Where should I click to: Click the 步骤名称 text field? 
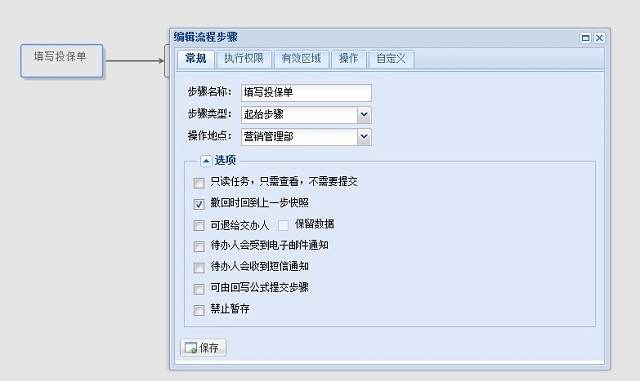pyautogui.click(x=306, y=93)
